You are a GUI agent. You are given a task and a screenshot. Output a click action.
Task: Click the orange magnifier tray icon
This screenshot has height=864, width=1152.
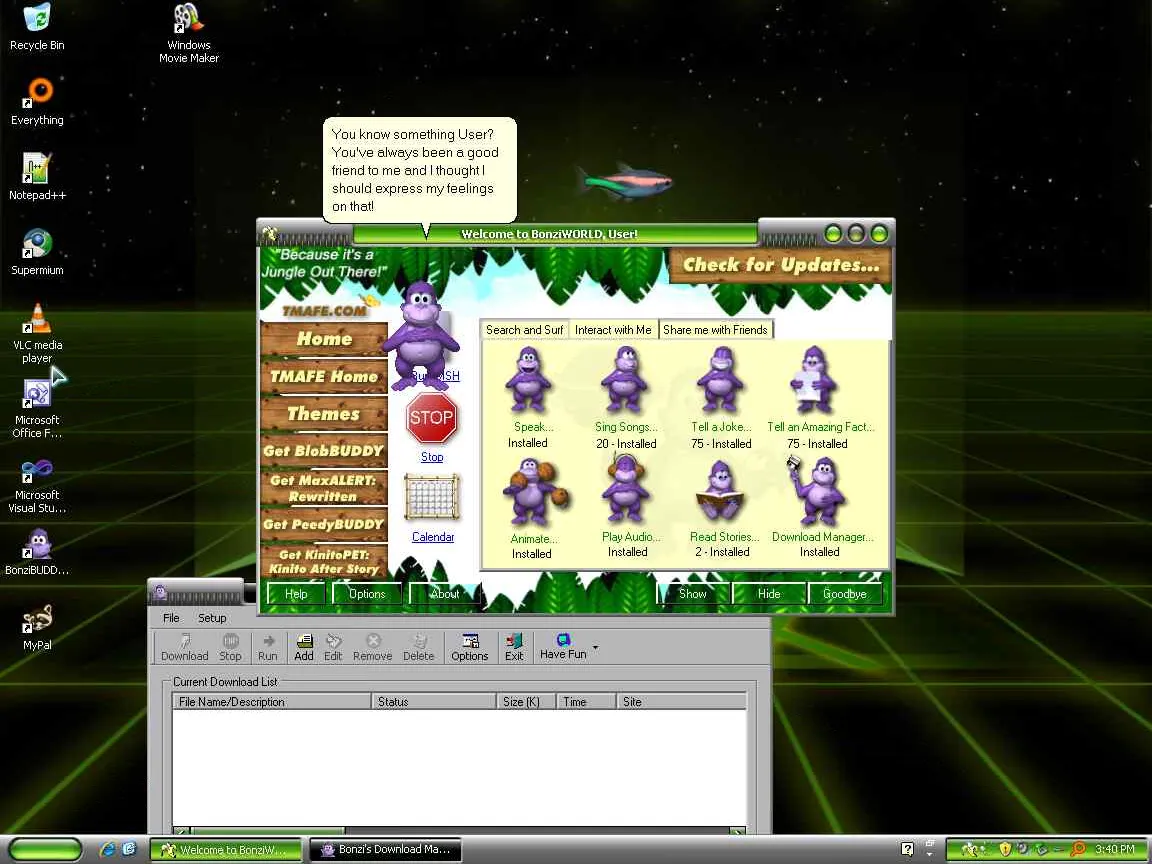point(1078,849)
